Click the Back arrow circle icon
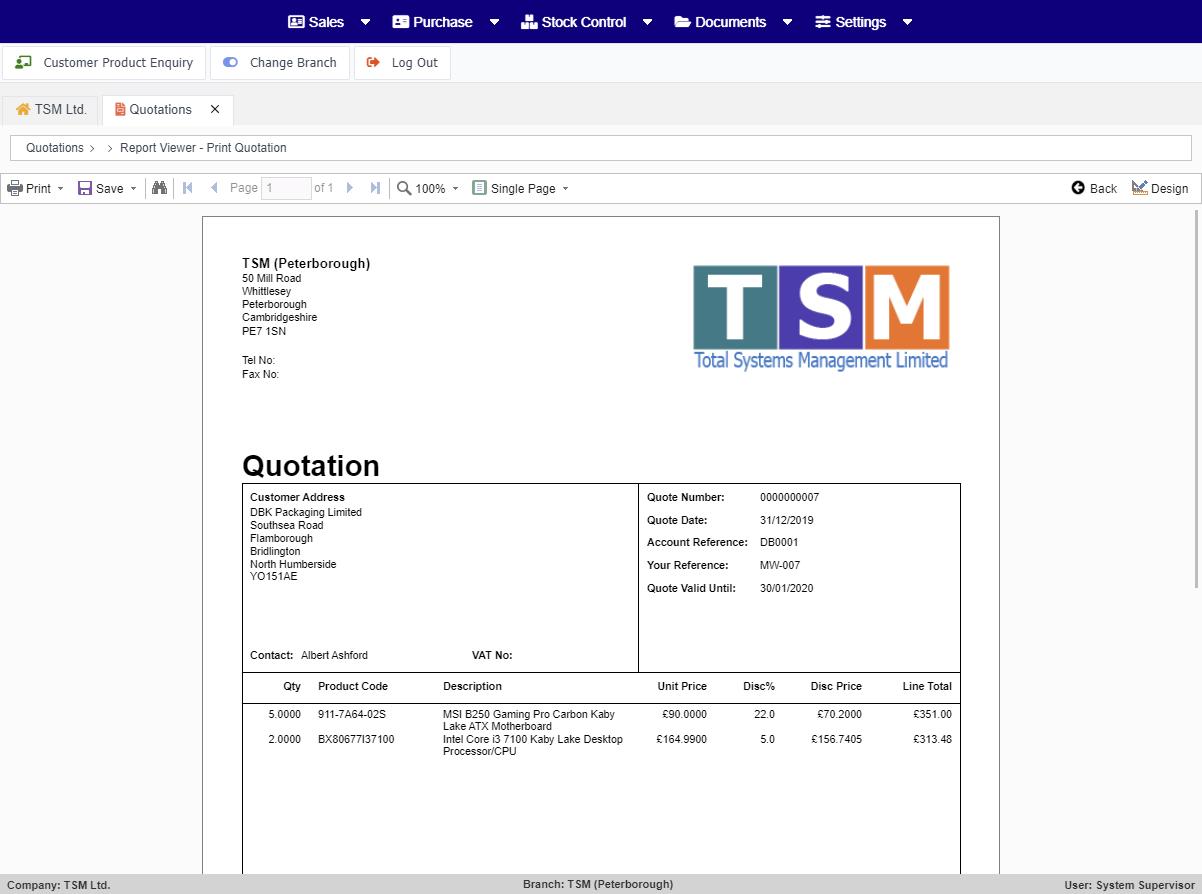1202x894 pixels. [1078, 188]
